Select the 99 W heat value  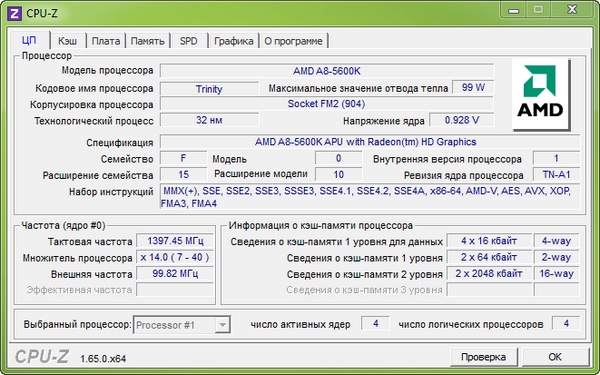pyautogui.click(x=473, y=87)
